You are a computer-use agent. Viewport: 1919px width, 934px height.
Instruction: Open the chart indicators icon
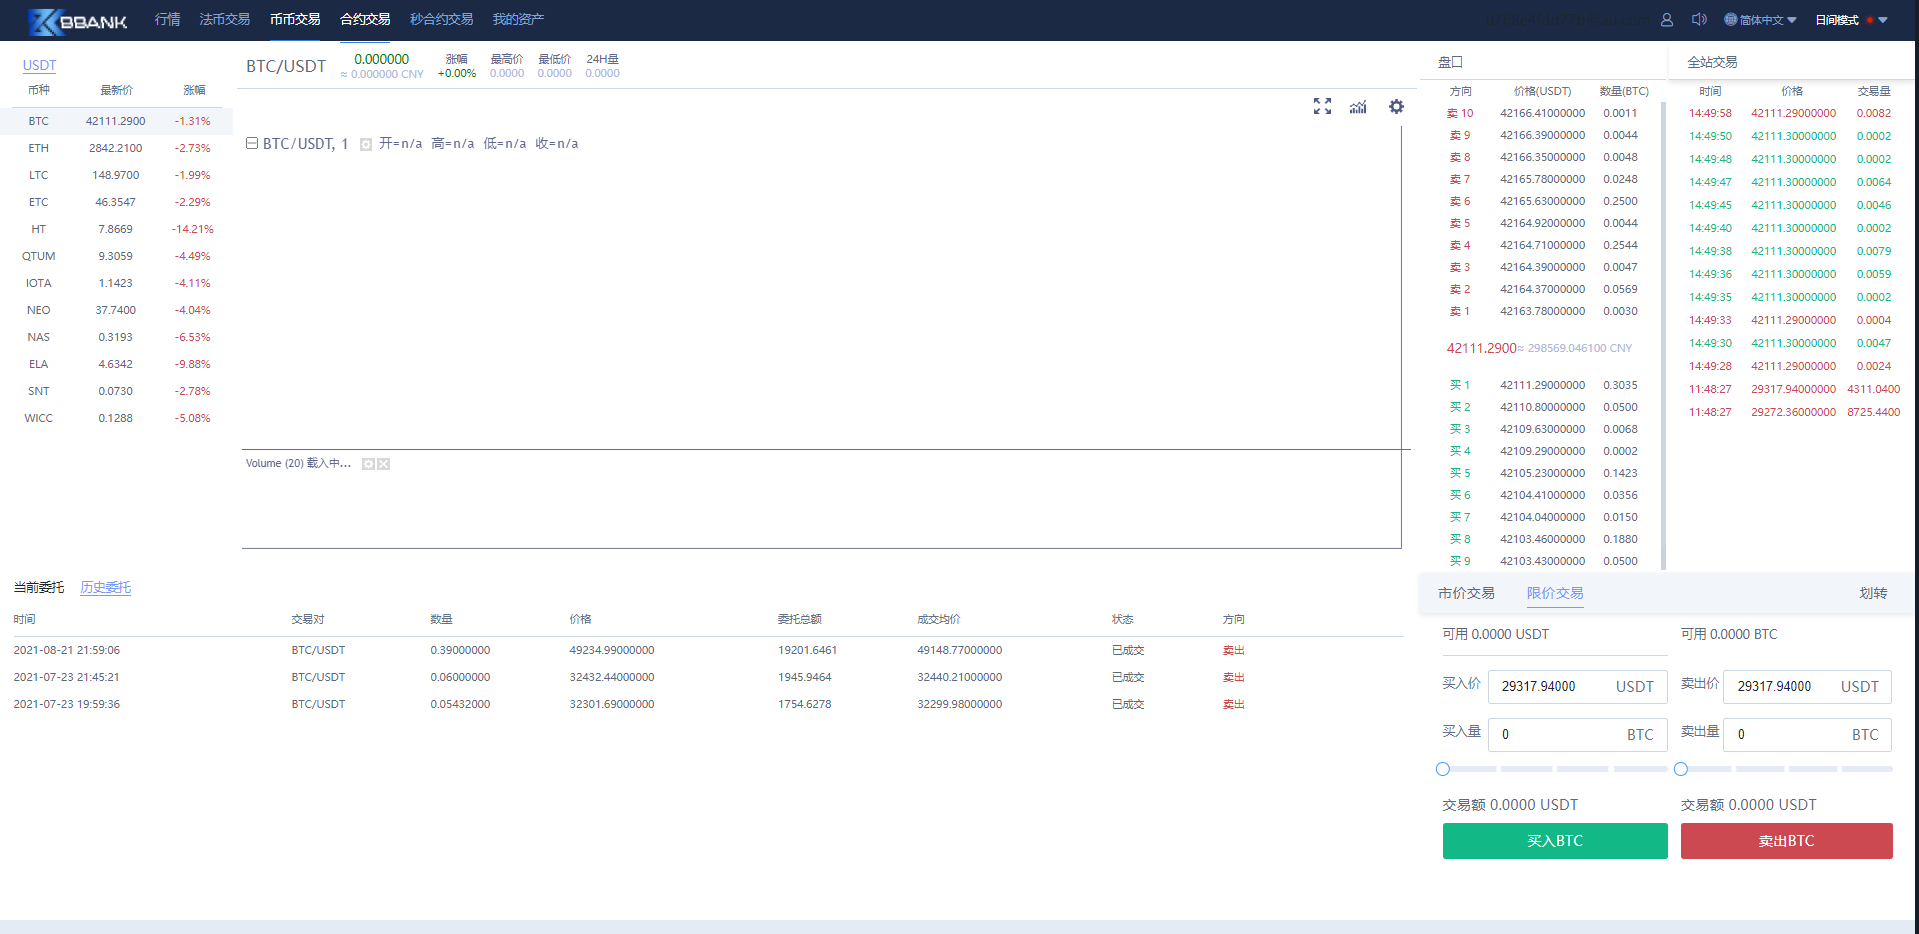click(1358, 107)
